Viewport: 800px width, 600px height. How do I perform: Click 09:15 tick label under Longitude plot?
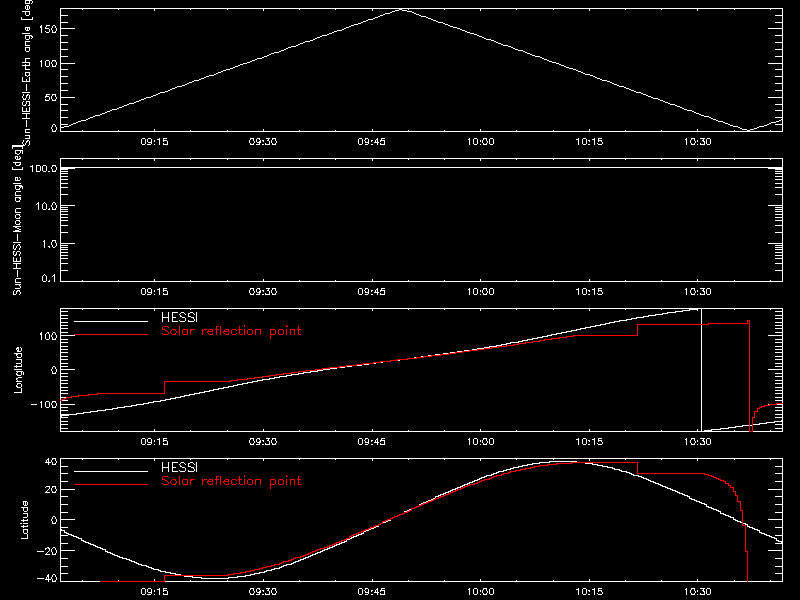click(x=154, y=442)
